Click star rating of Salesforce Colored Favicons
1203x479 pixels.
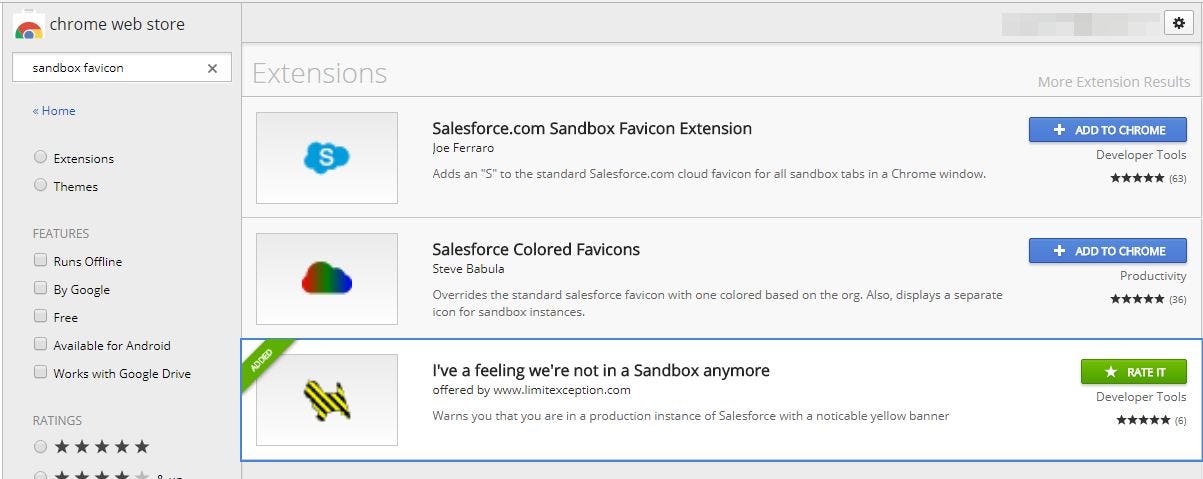pyautogui.click(x=1139, y=299)
